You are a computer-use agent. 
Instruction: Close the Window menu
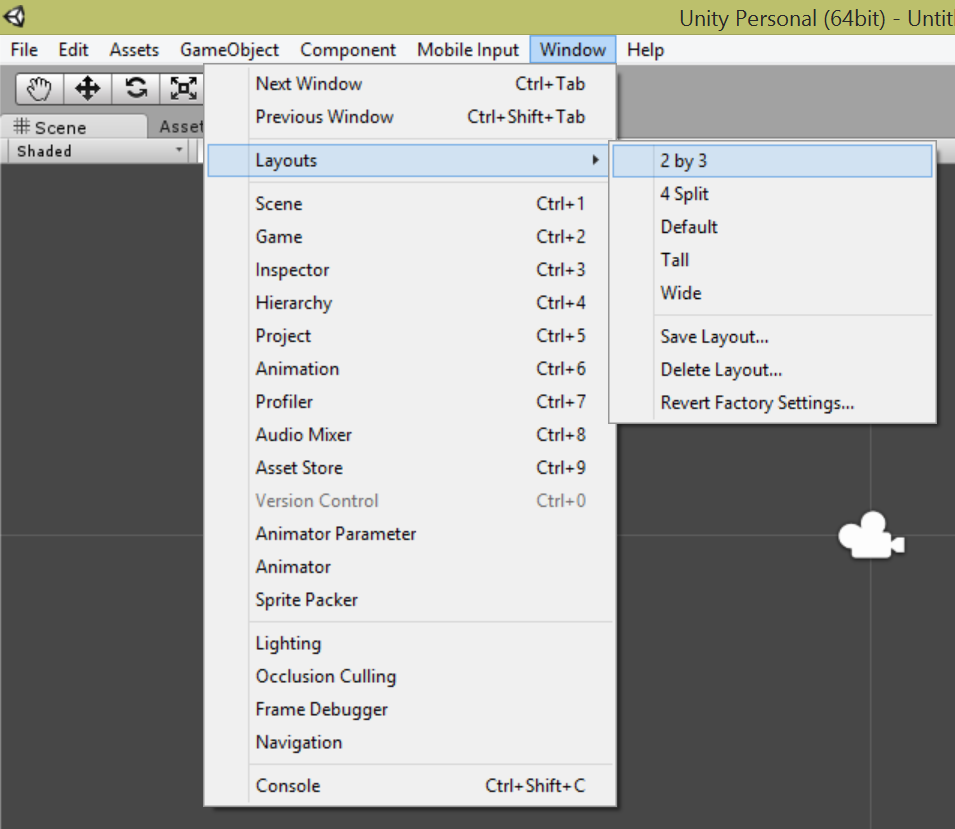pos(573,49)
